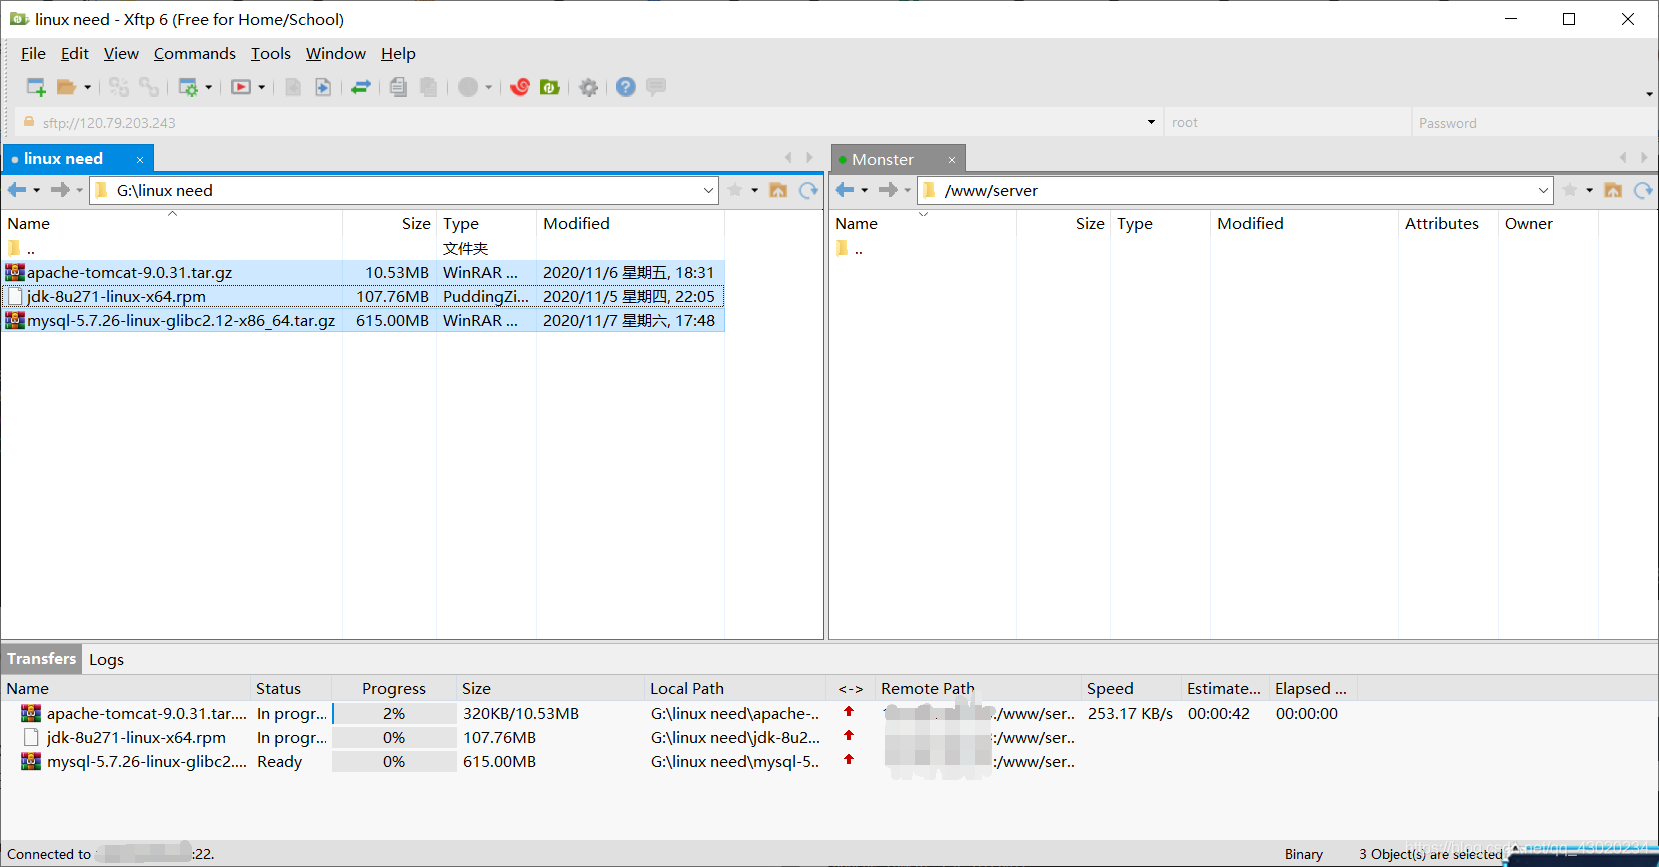Launch Xshell via the red swirl icon
This screenshot has width=1659, height=867.
520,87
